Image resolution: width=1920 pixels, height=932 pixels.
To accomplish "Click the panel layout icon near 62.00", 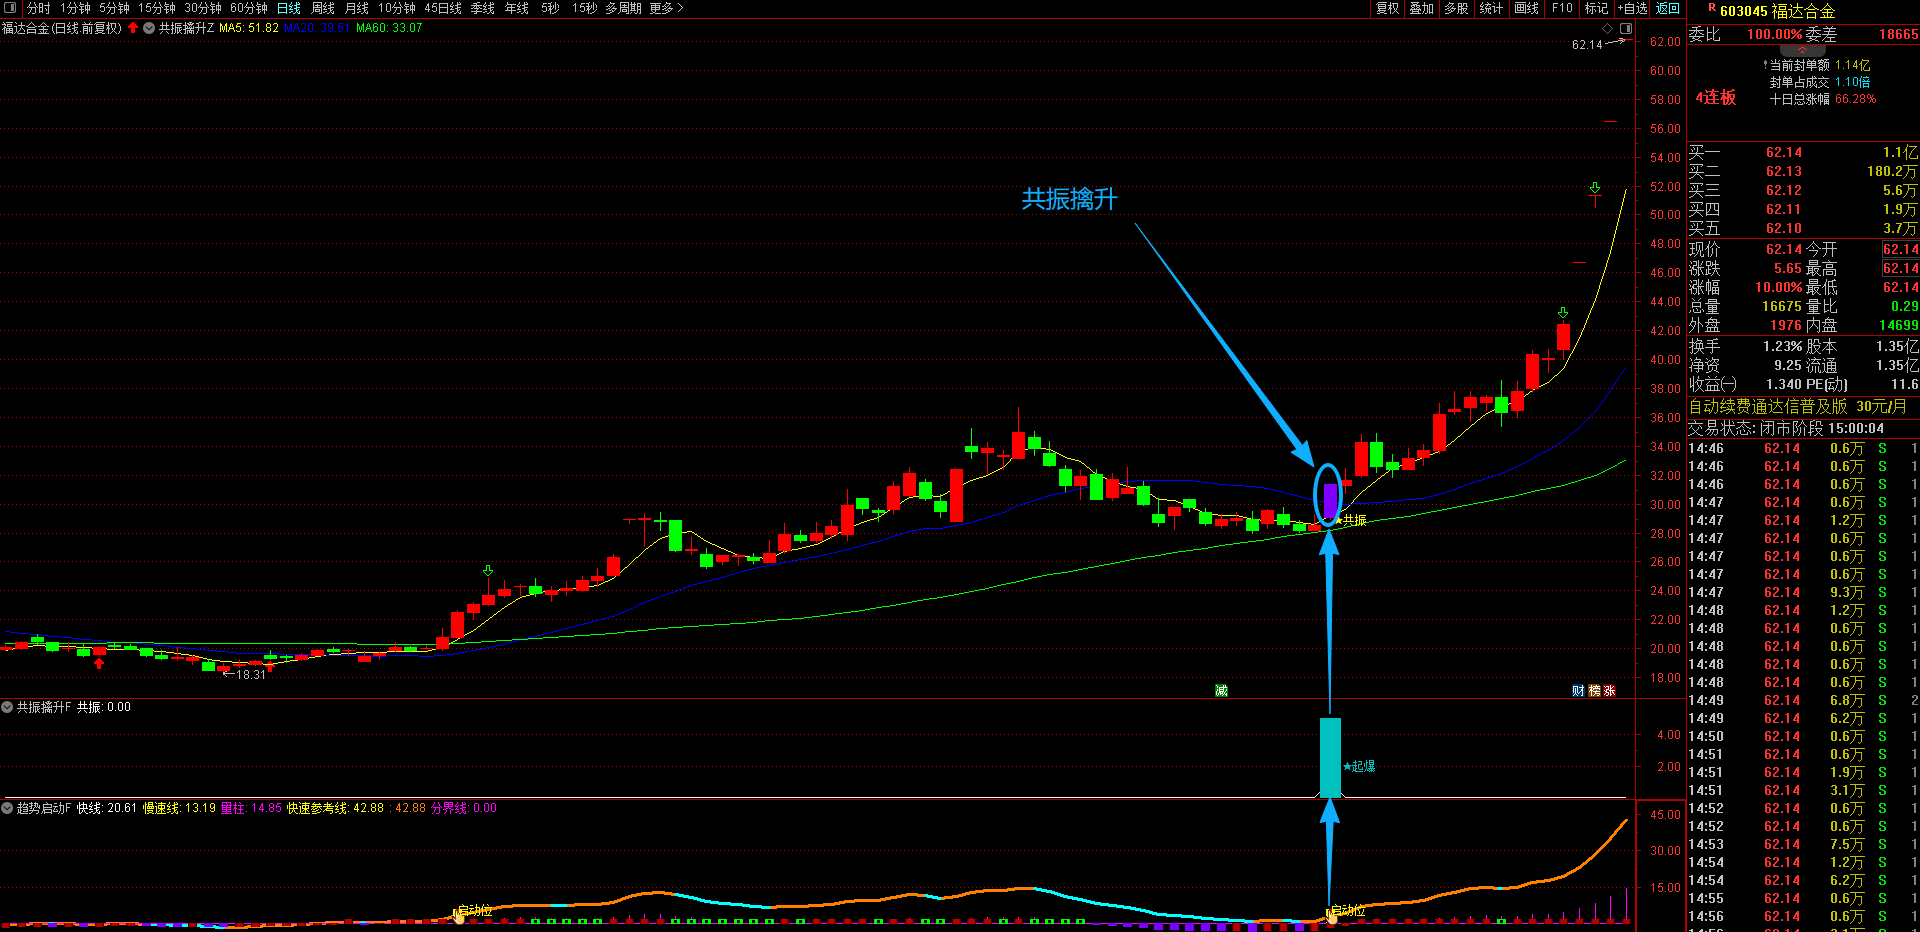I will pyautogui.click(x=1627, y=29).
